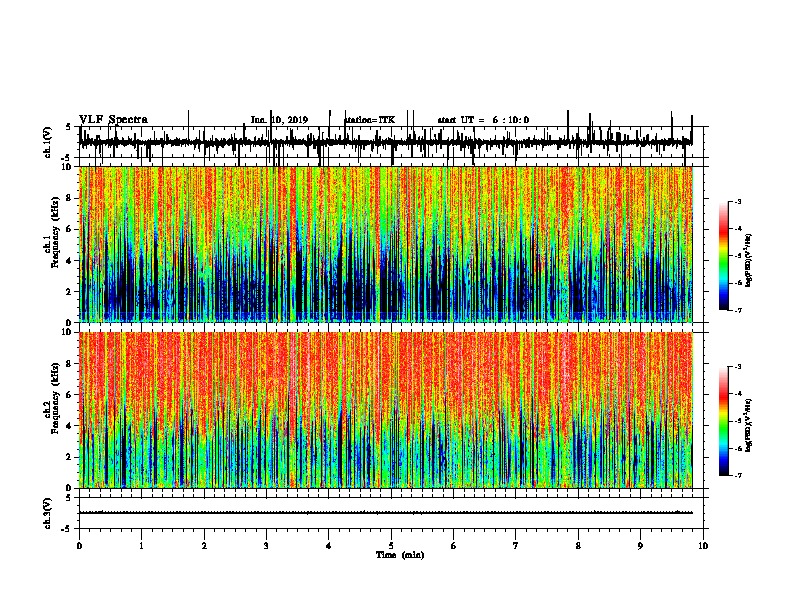Click the "Time (min)" axis title

click(x=400, y=555)
